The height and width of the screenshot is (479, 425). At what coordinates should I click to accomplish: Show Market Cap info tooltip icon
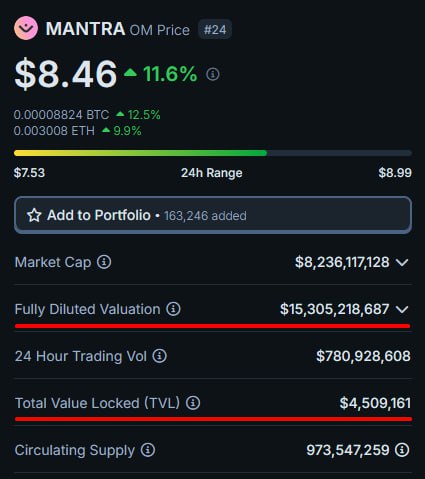(x=104, y=262)
